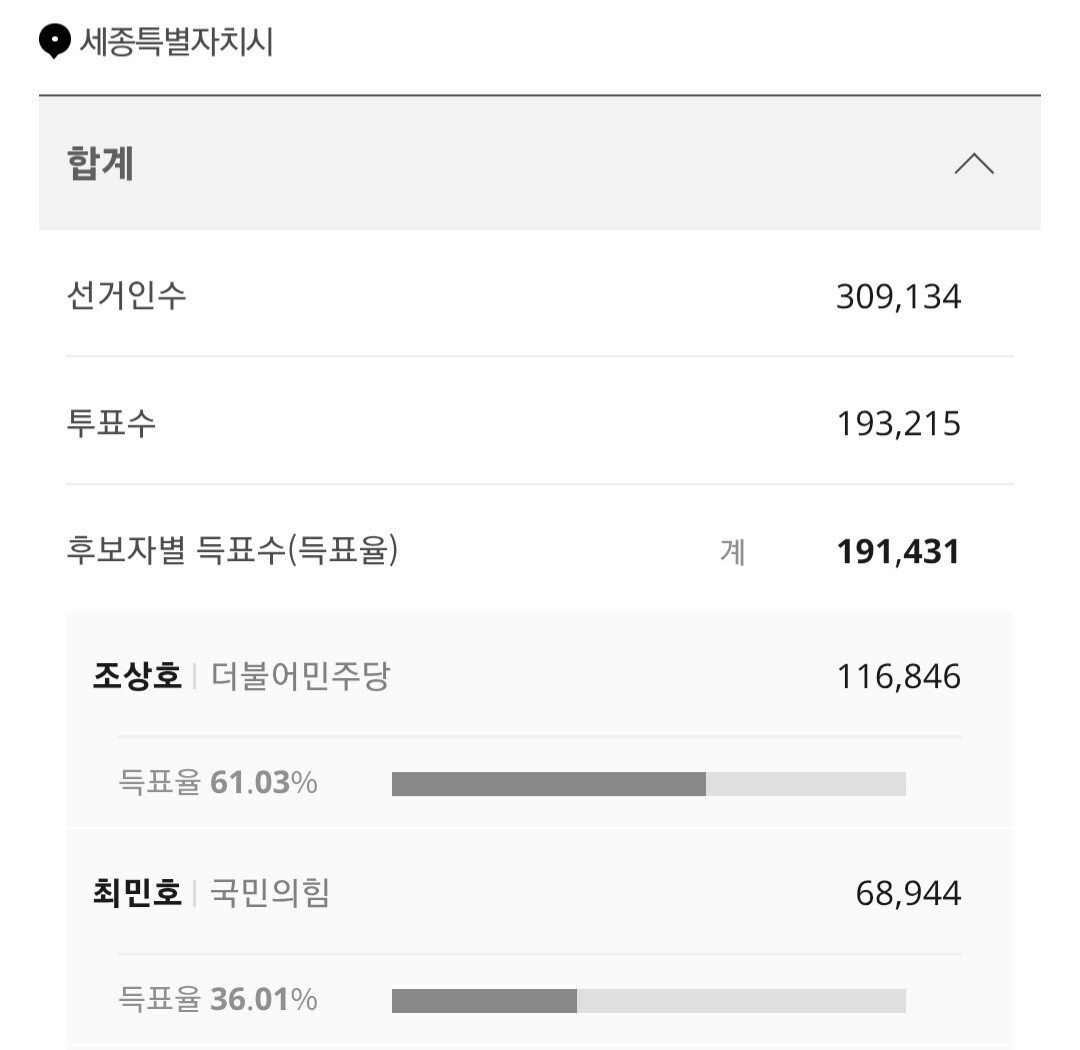Select the 세종특별자치시 region title
This screenshot has height=1050, width=1080.
pyautogui.click(x=177, y=41)
